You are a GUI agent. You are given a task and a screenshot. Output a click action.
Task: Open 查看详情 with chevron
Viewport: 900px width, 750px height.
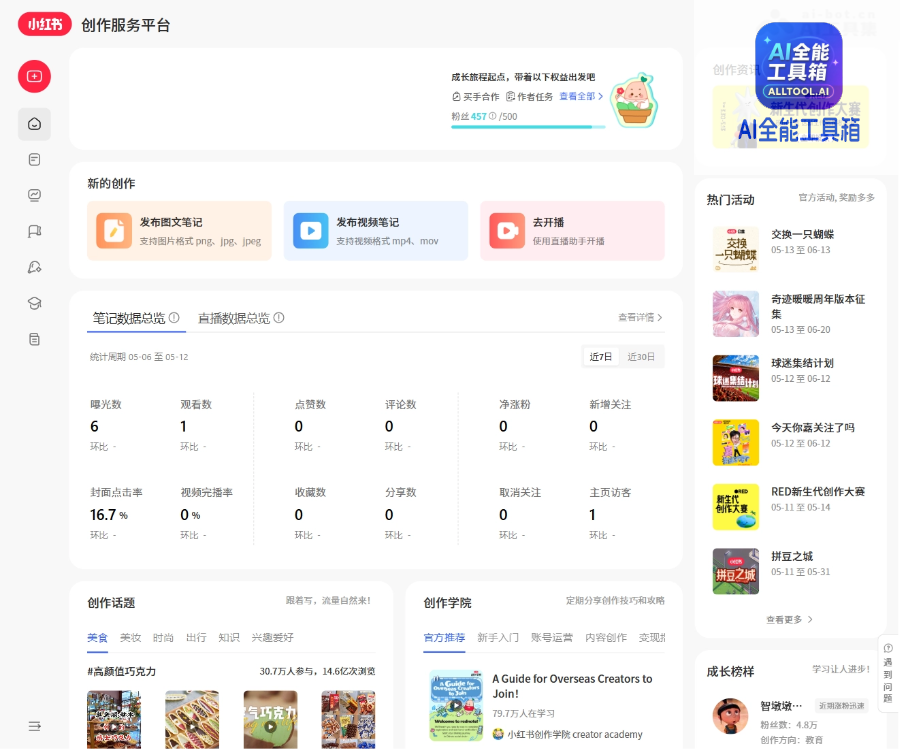(640, 317)
